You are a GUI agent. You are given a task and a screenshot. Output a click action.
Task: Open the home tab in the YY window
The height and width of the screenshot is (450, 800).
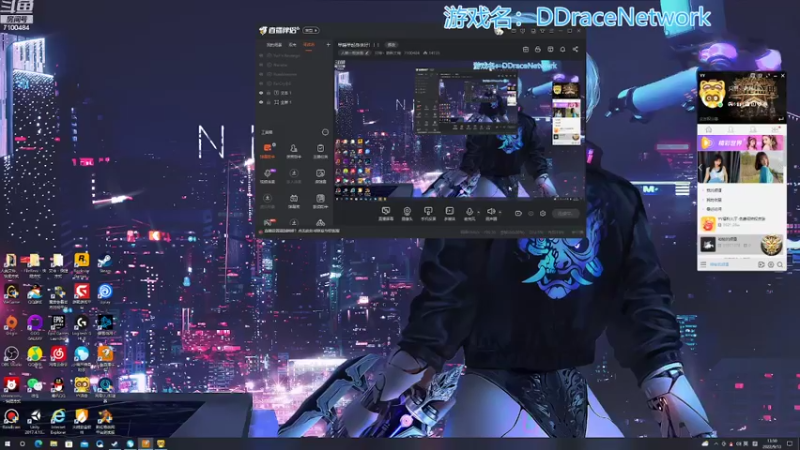[708, 130]
